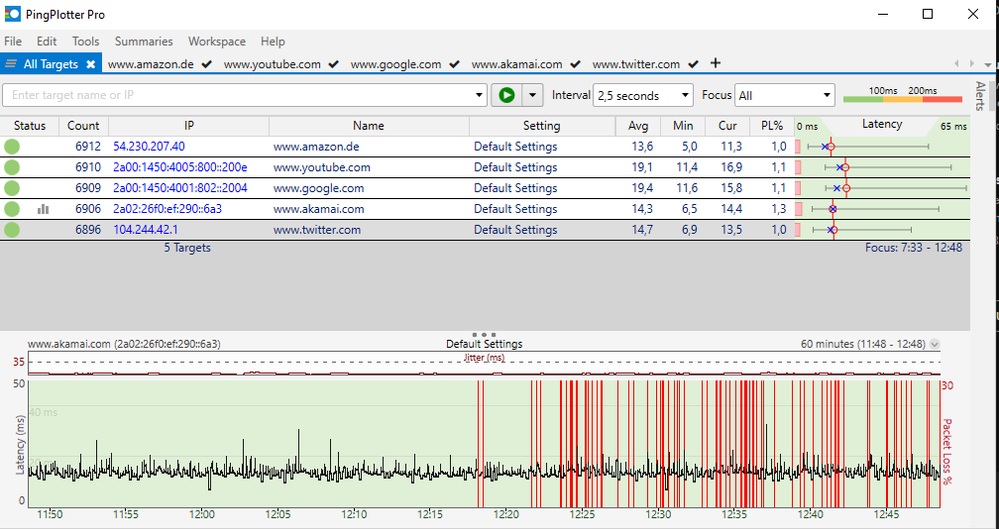Click the bar chart icon in the akamai row
Viewport: 999px width, 529px height.
click(x=43, y=209)
